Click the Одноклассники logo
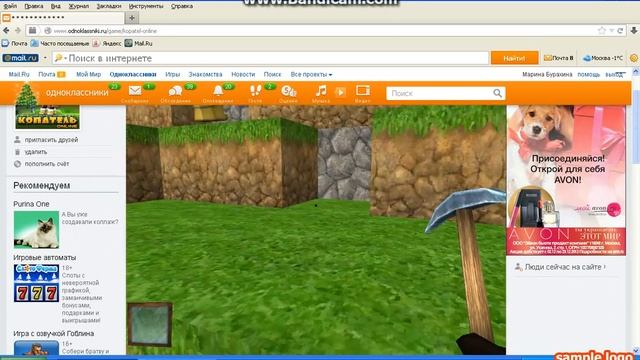The width and height of the screenshot is (640, 360). (x=77, y=93)
